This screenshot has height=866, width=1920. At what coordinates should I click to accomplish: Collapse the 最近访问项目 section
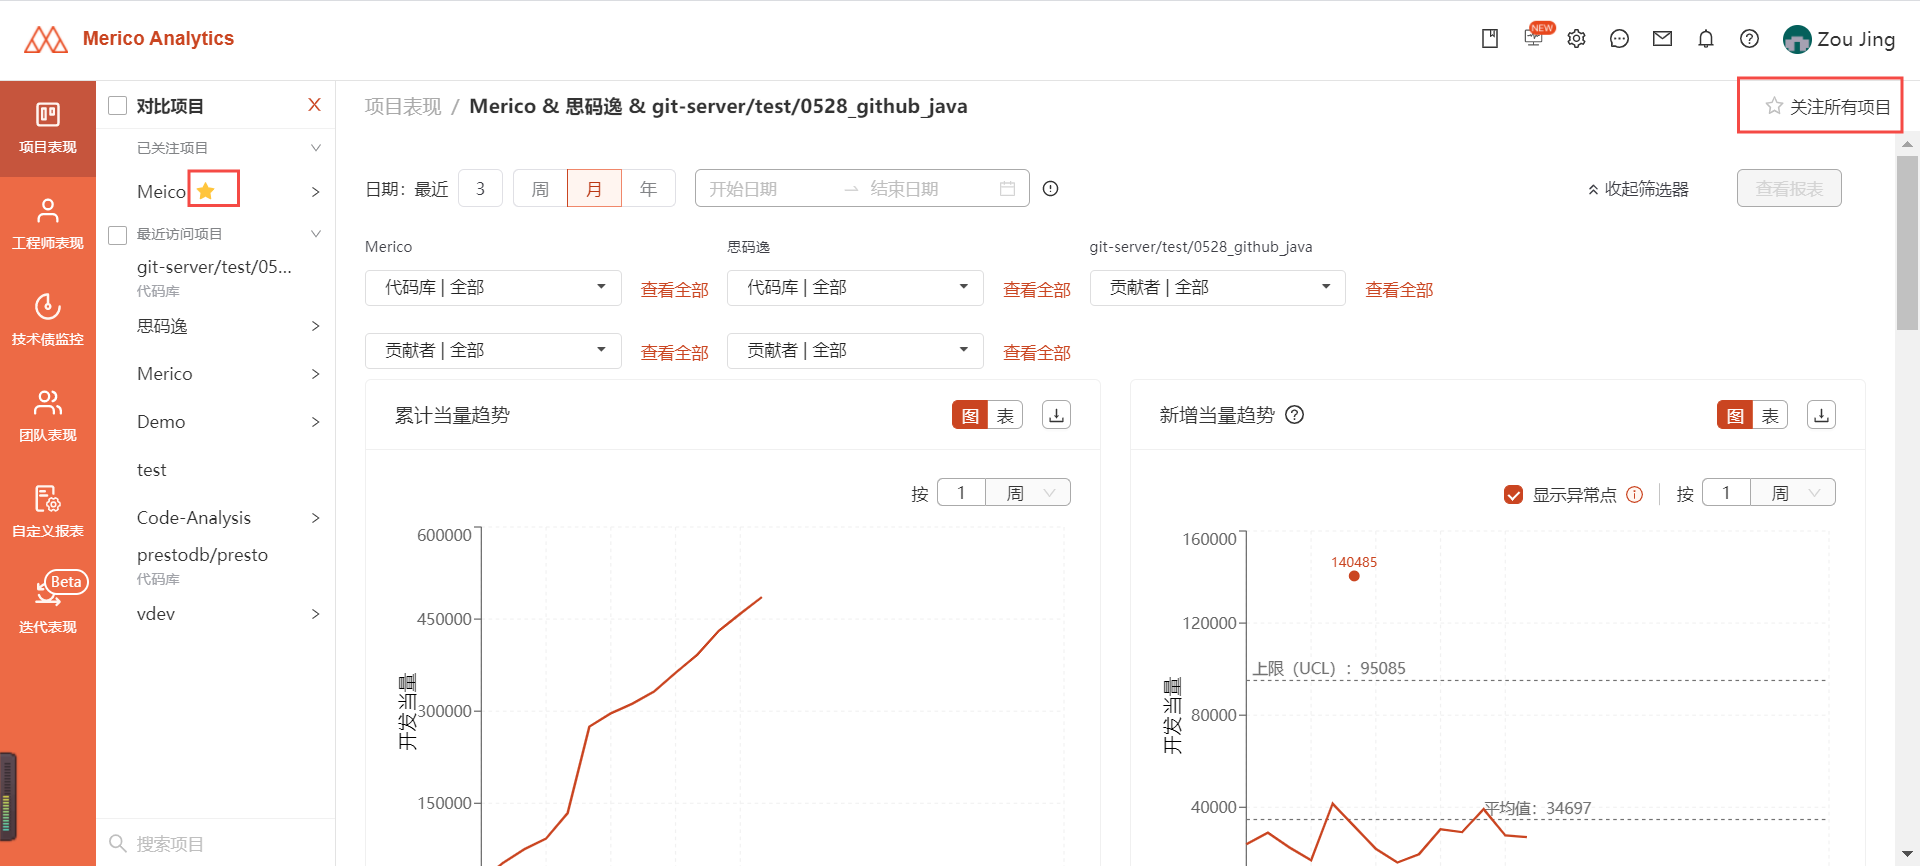click(x=316, y=234)
